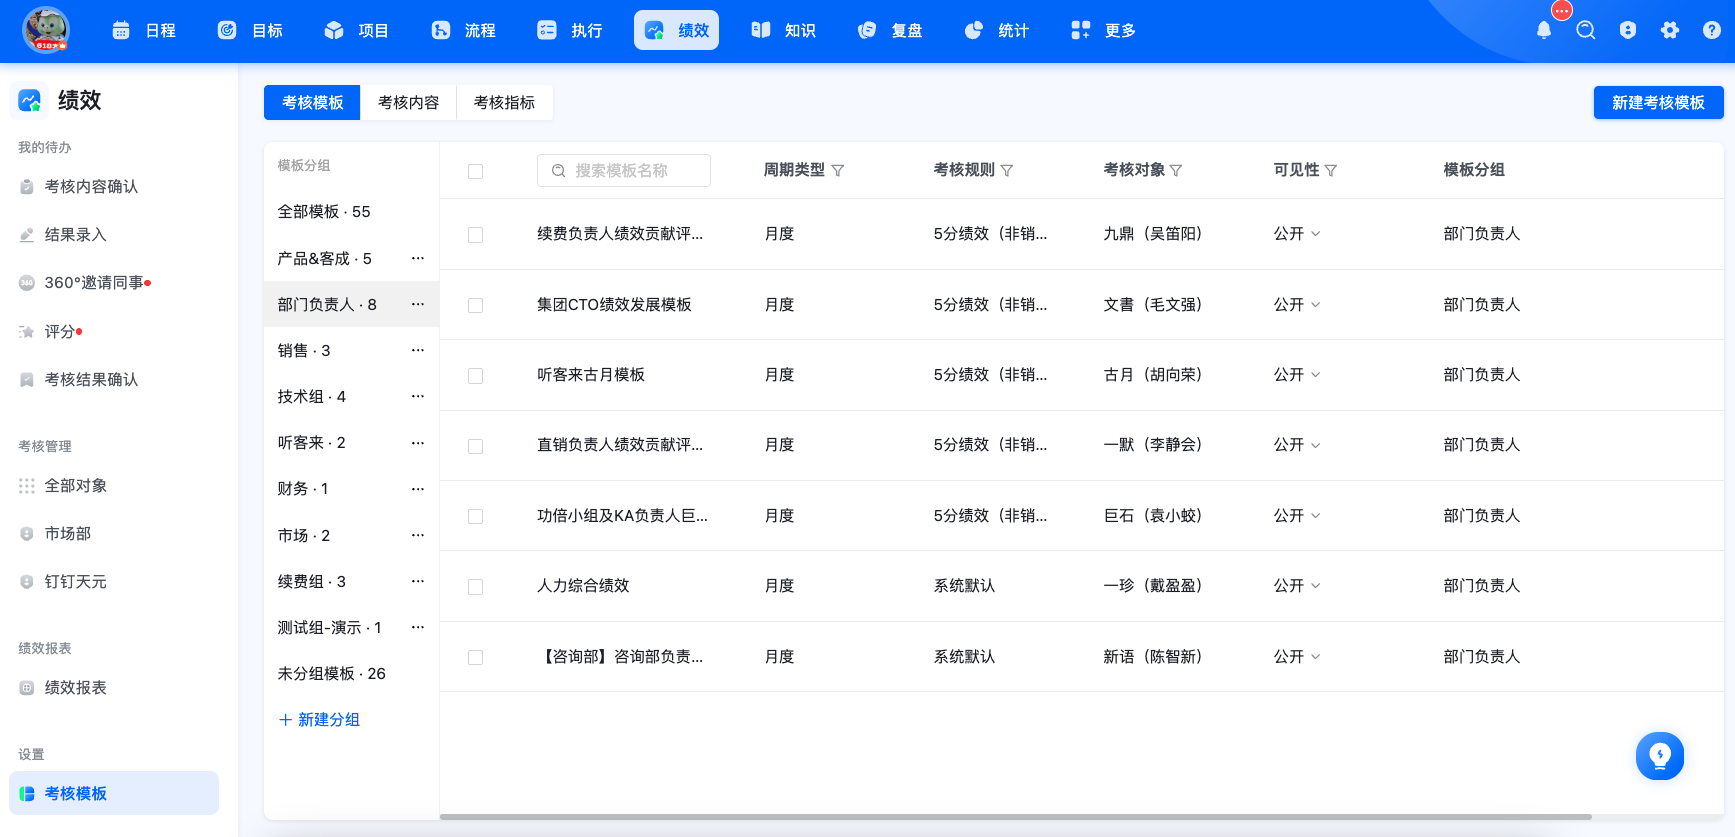This screenshot has width=1735, height=837.
Task: Expand 公开 visibility dropdown for 听客来古月模板
Action: pos(1297,375)
